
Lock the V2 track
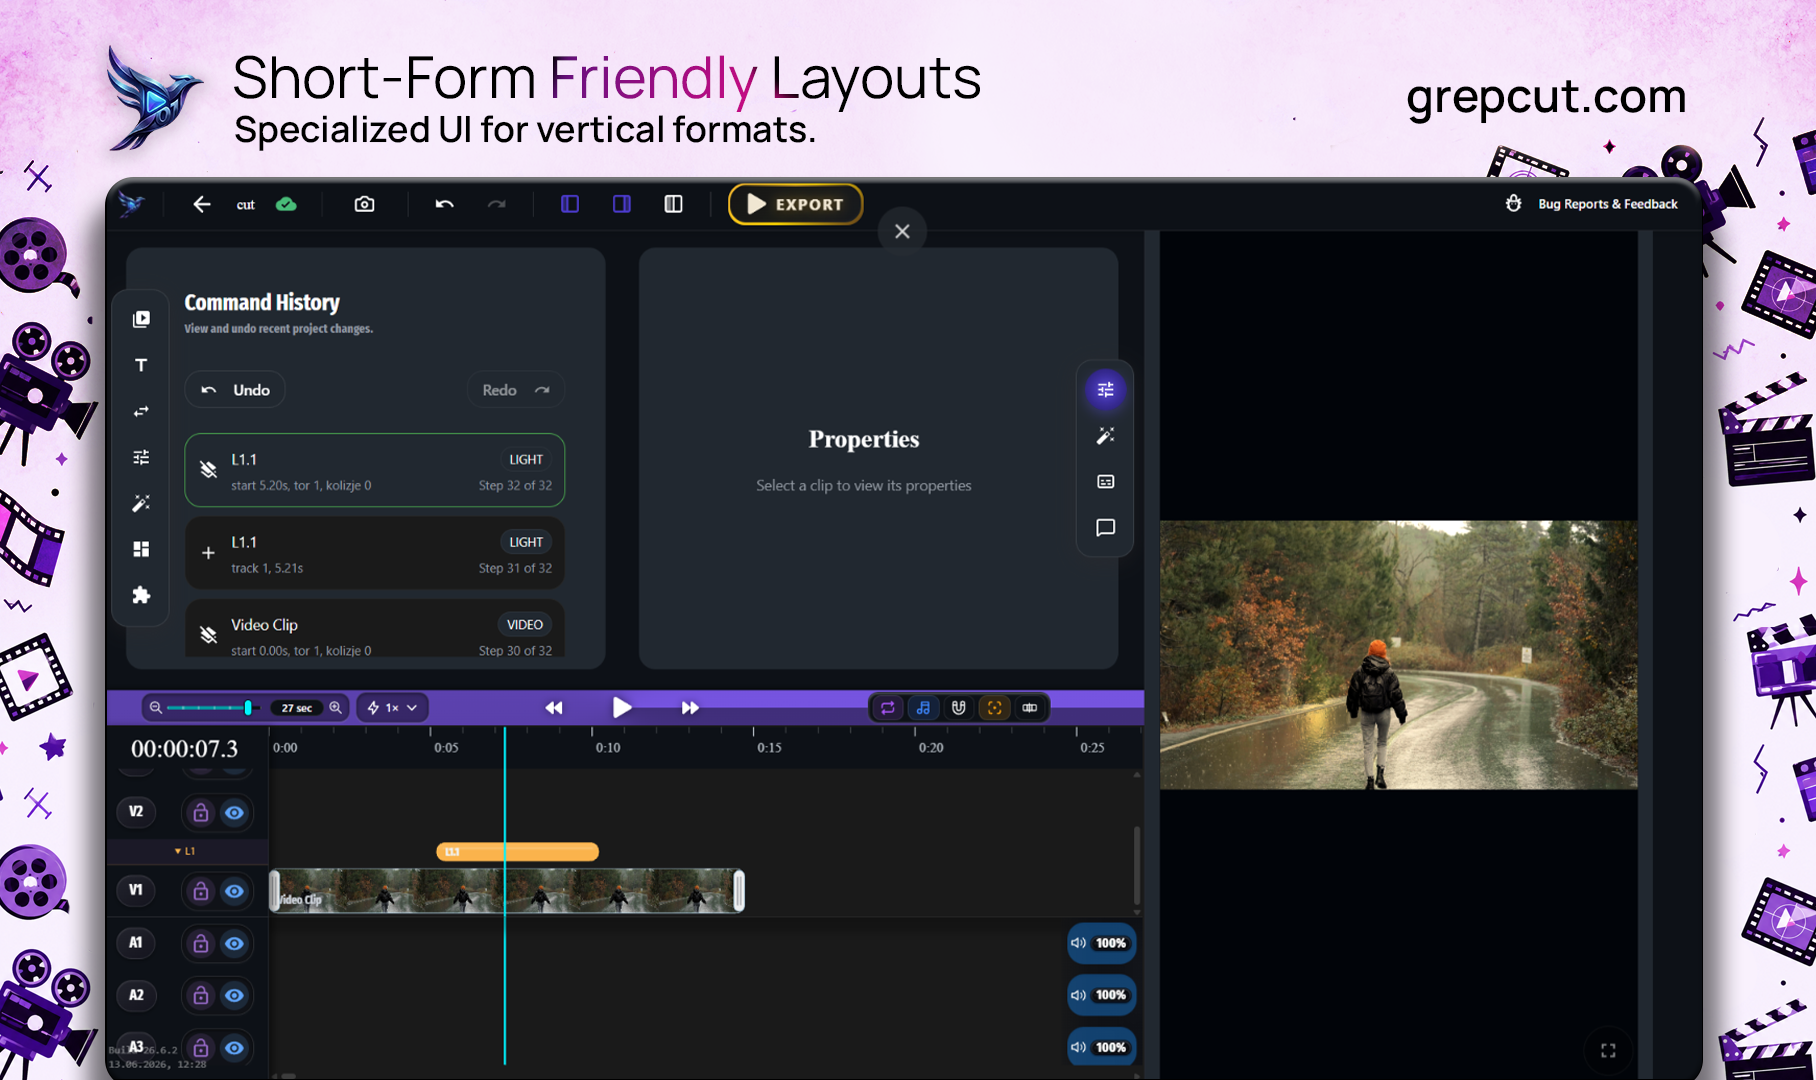click(201, 812)
